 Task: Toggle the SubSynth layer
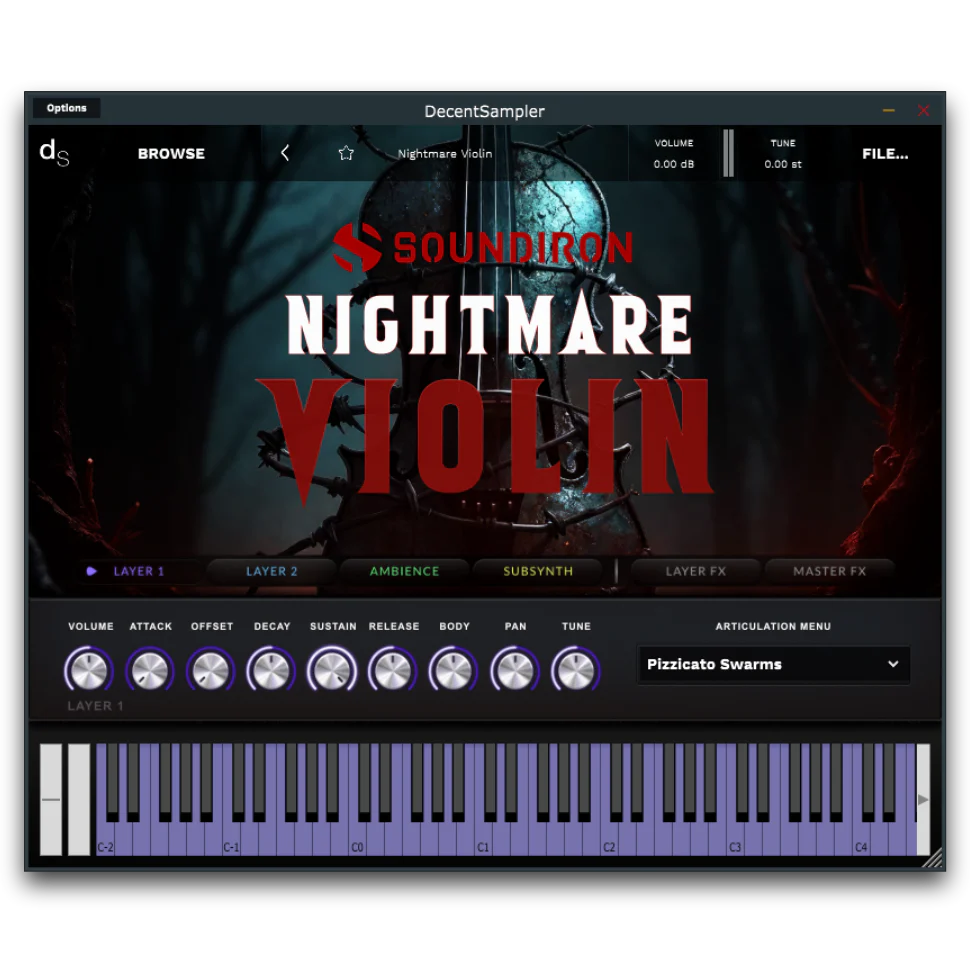[537, 571]
